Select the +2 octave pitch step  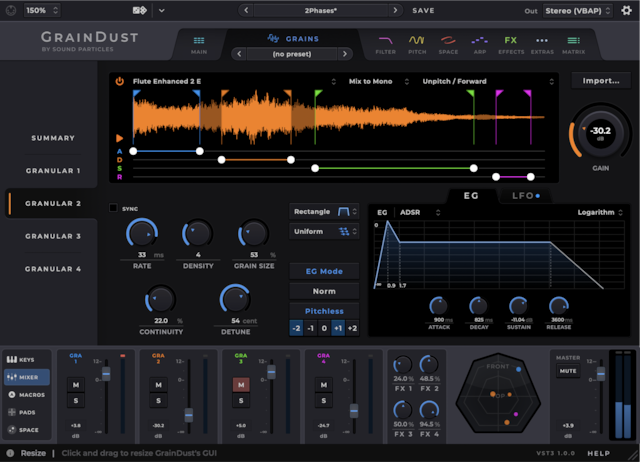(352, 328)
